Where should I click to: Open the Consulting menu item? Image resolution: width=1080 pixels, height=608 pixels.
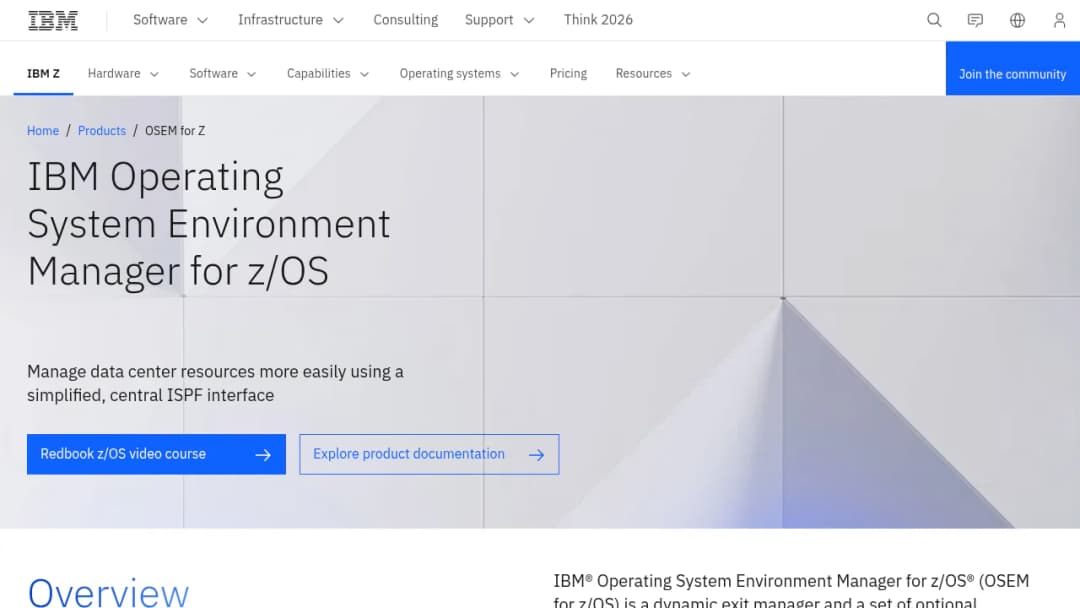pos(406,20)
